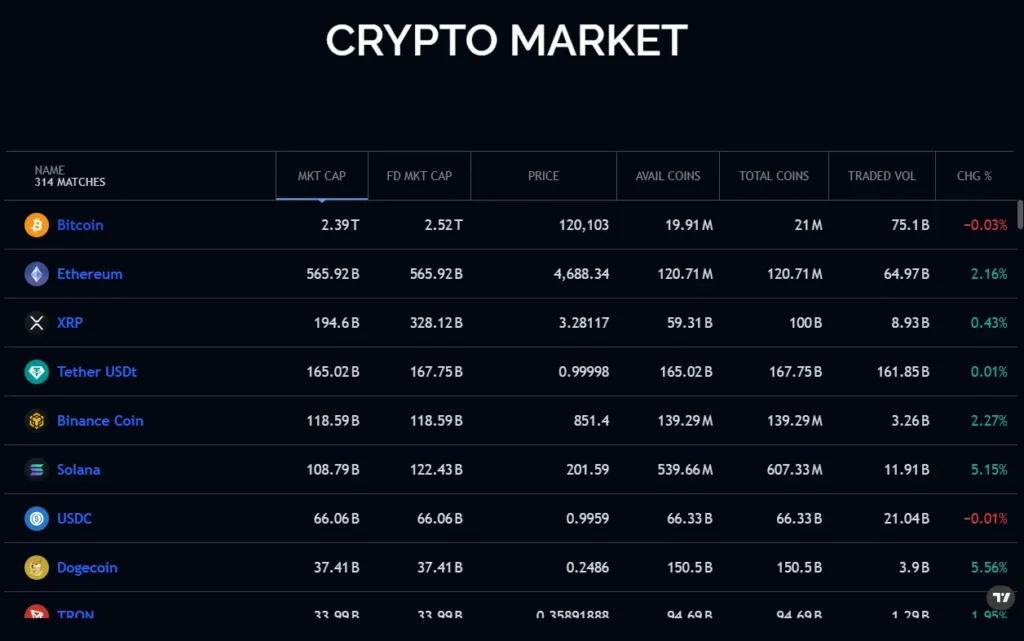The width and height of the screenshot is (1024, 641).
Task: Sort by FD MKT CAP column header
Action: coord(419,176)
